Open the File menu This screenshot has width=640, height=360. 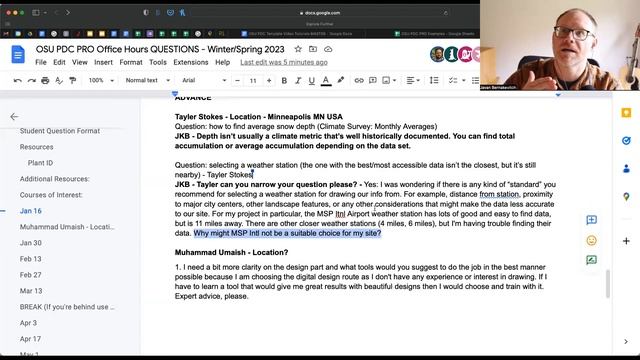pyautogui.click(x=41, y=62)
